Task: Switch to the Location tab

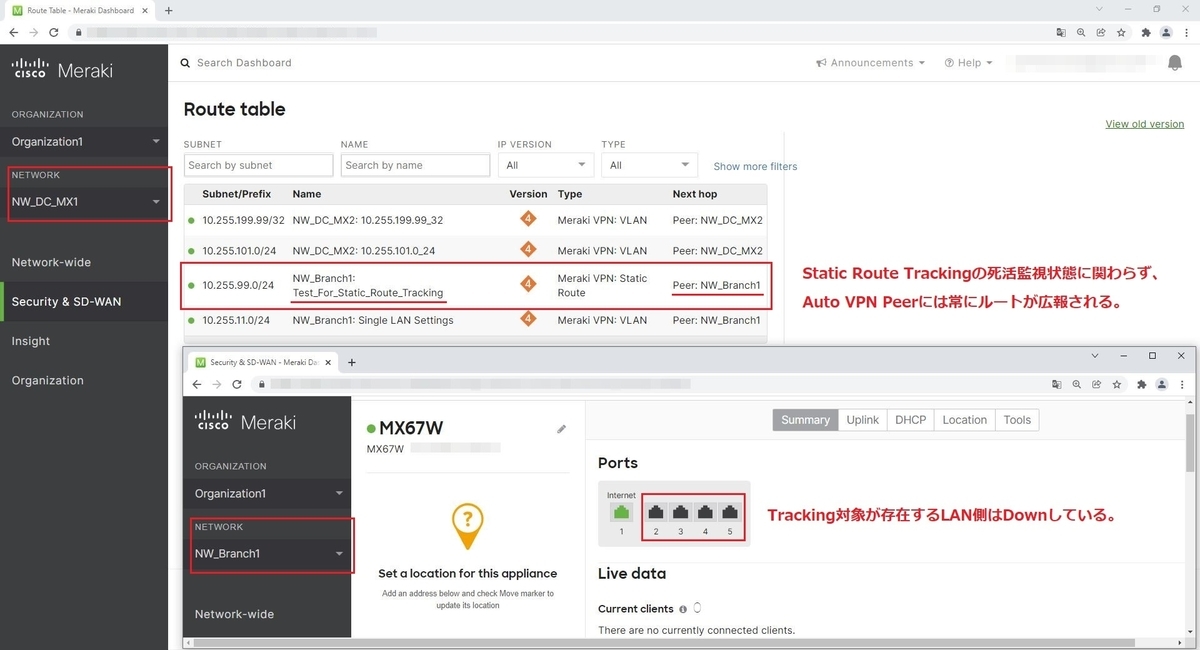Action: (x=964, y=420)
